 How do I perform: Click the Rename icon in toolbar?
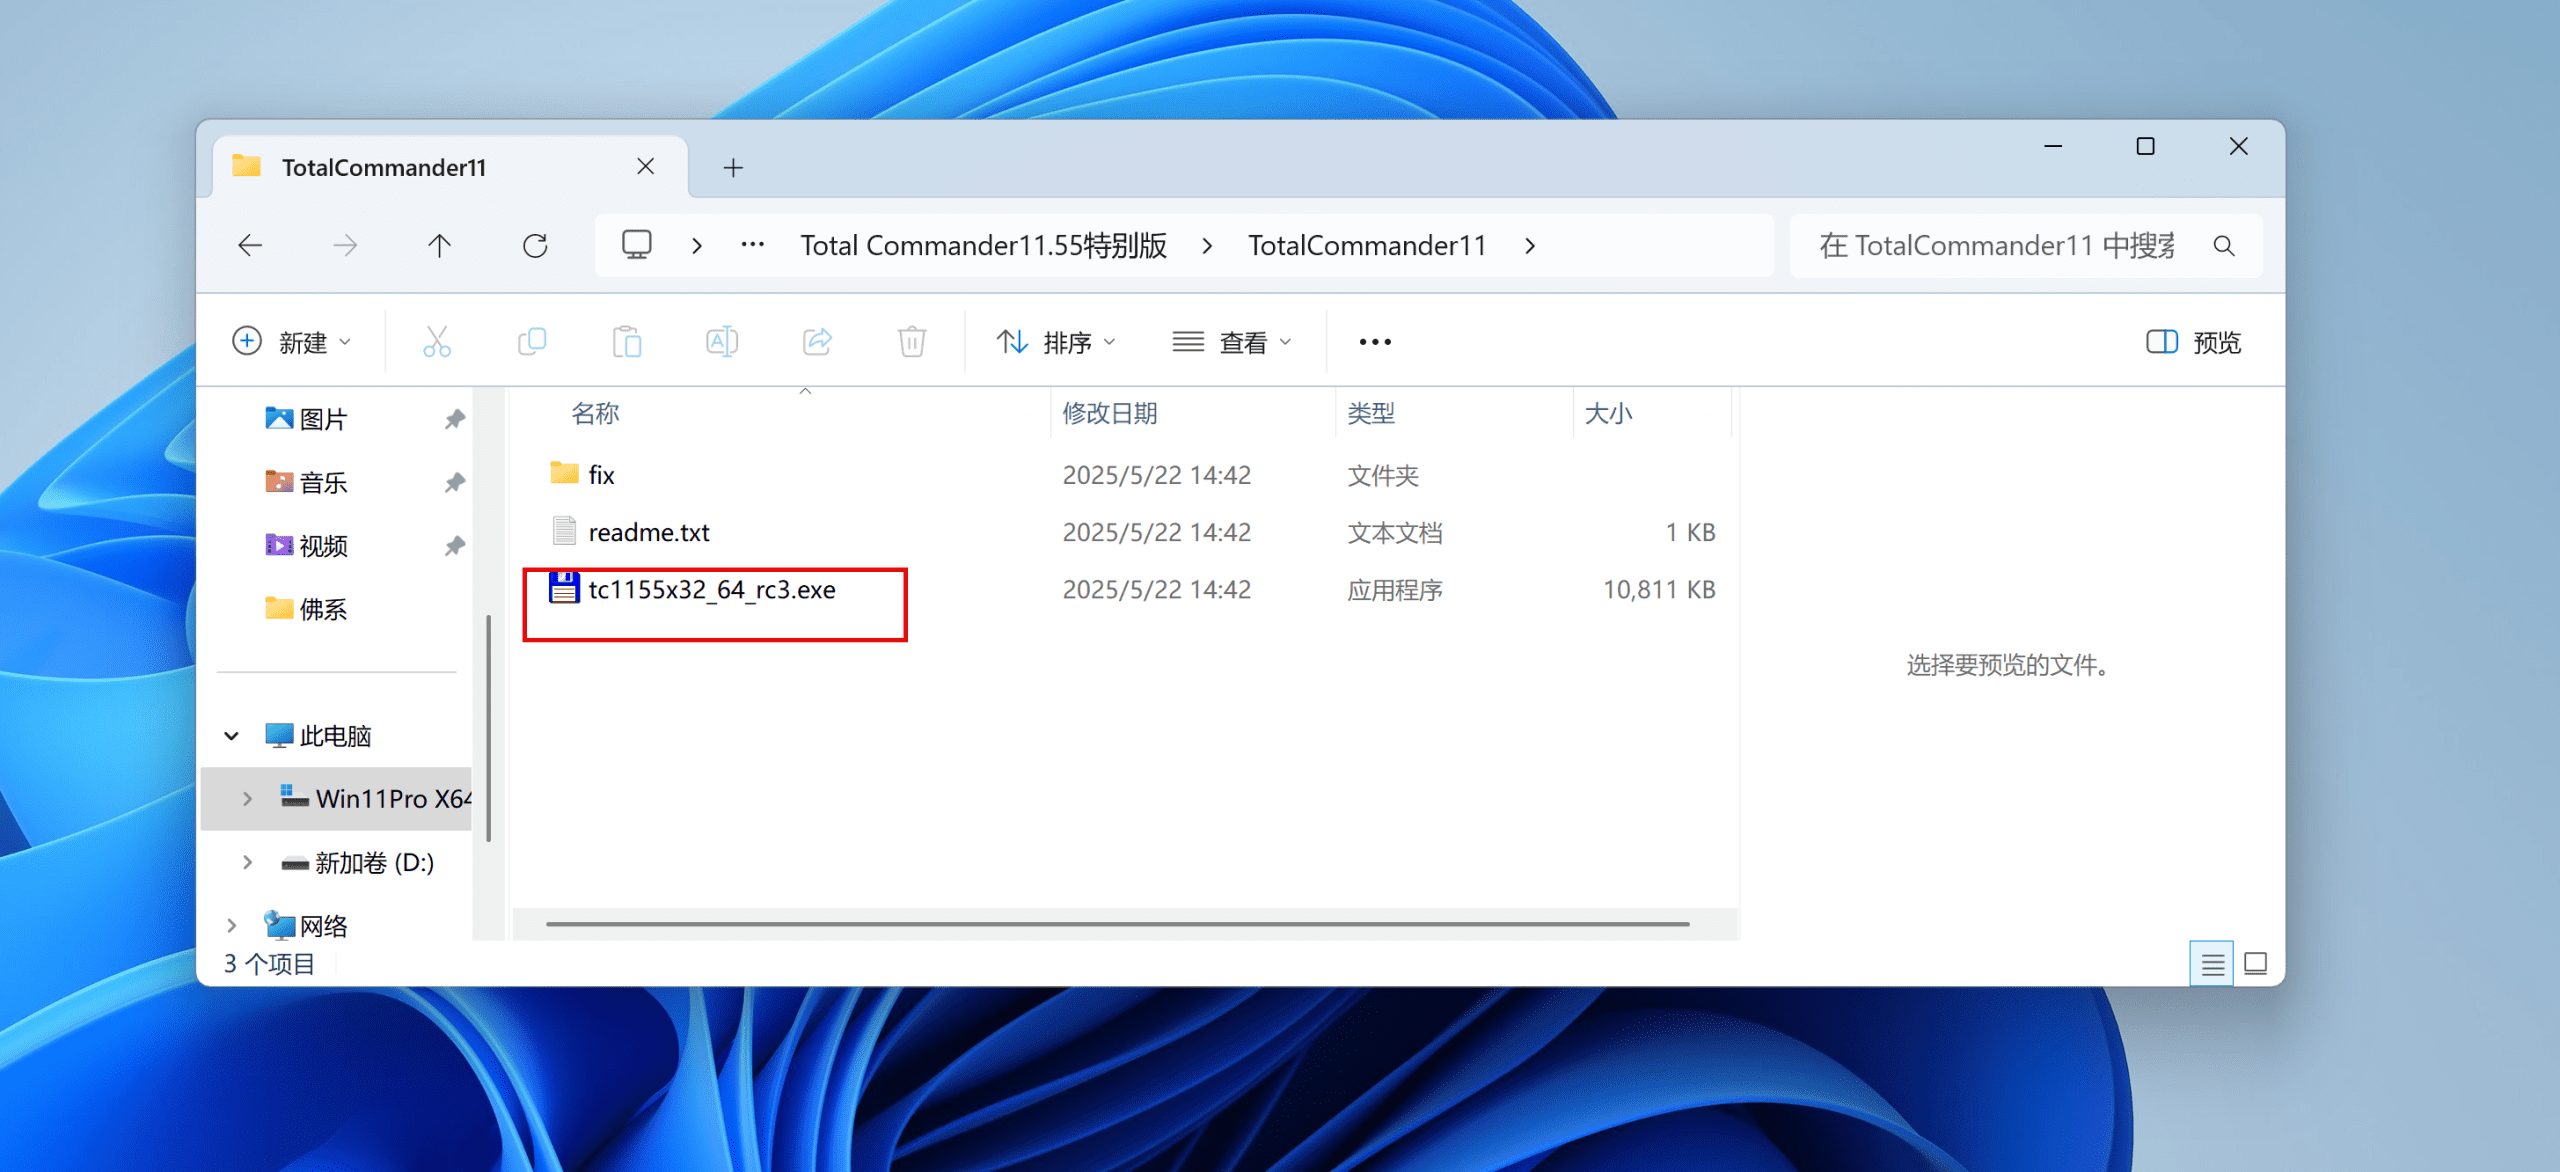[x=722, y=342]
